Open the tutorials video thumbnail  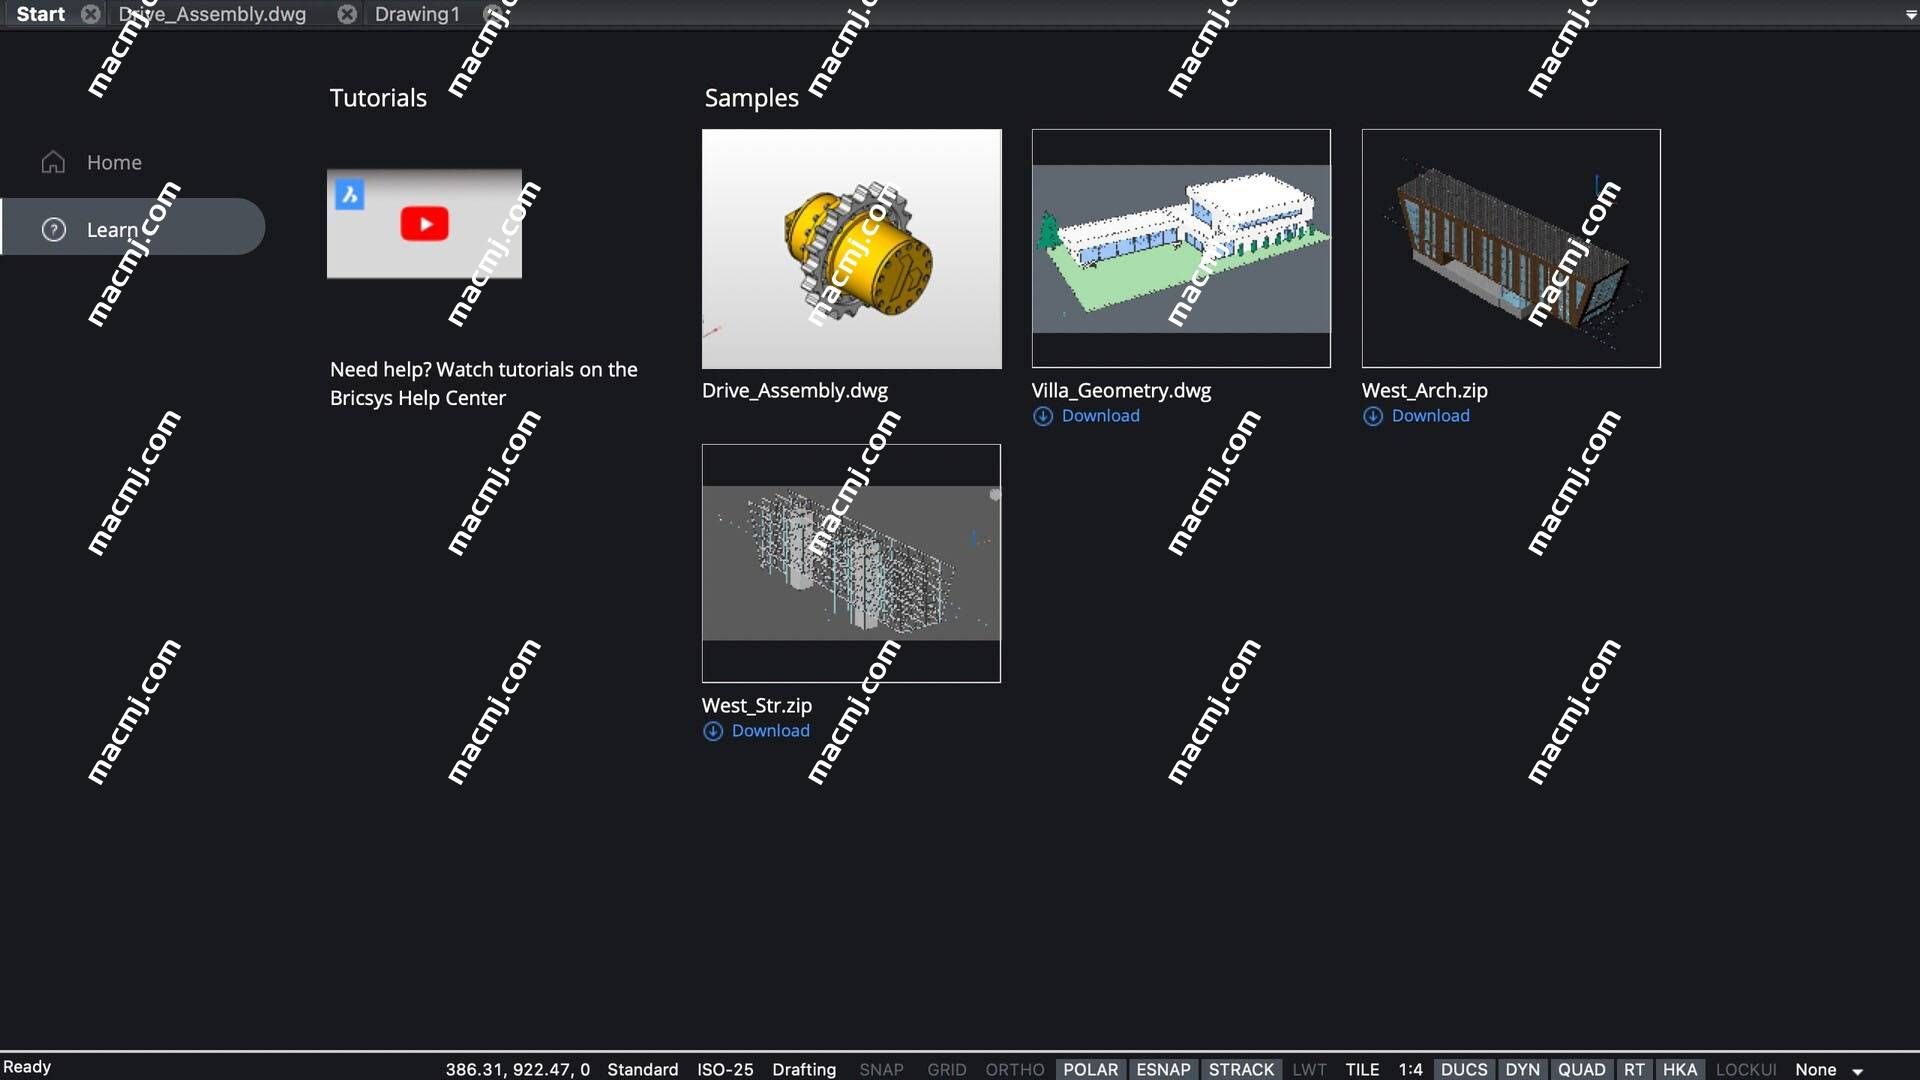point(424,223)
